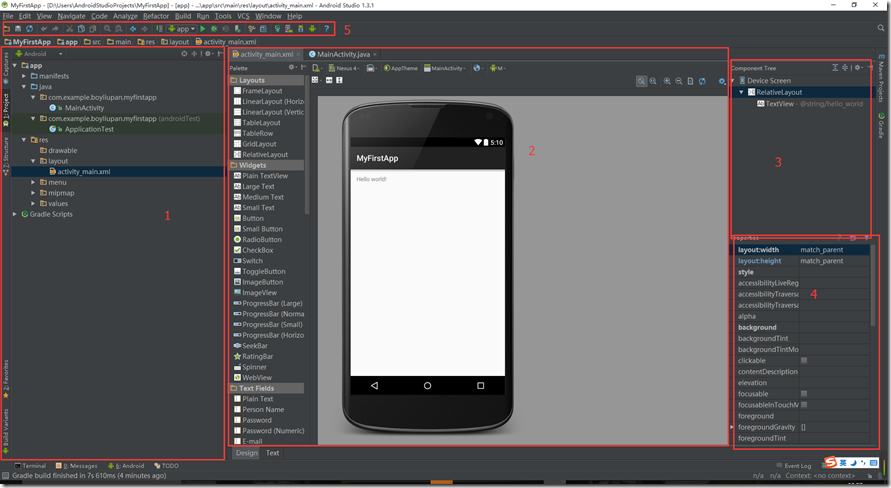Open the Refactor menu
The width and height of the screenshot is (891, 488).
(x=156, y=16)
